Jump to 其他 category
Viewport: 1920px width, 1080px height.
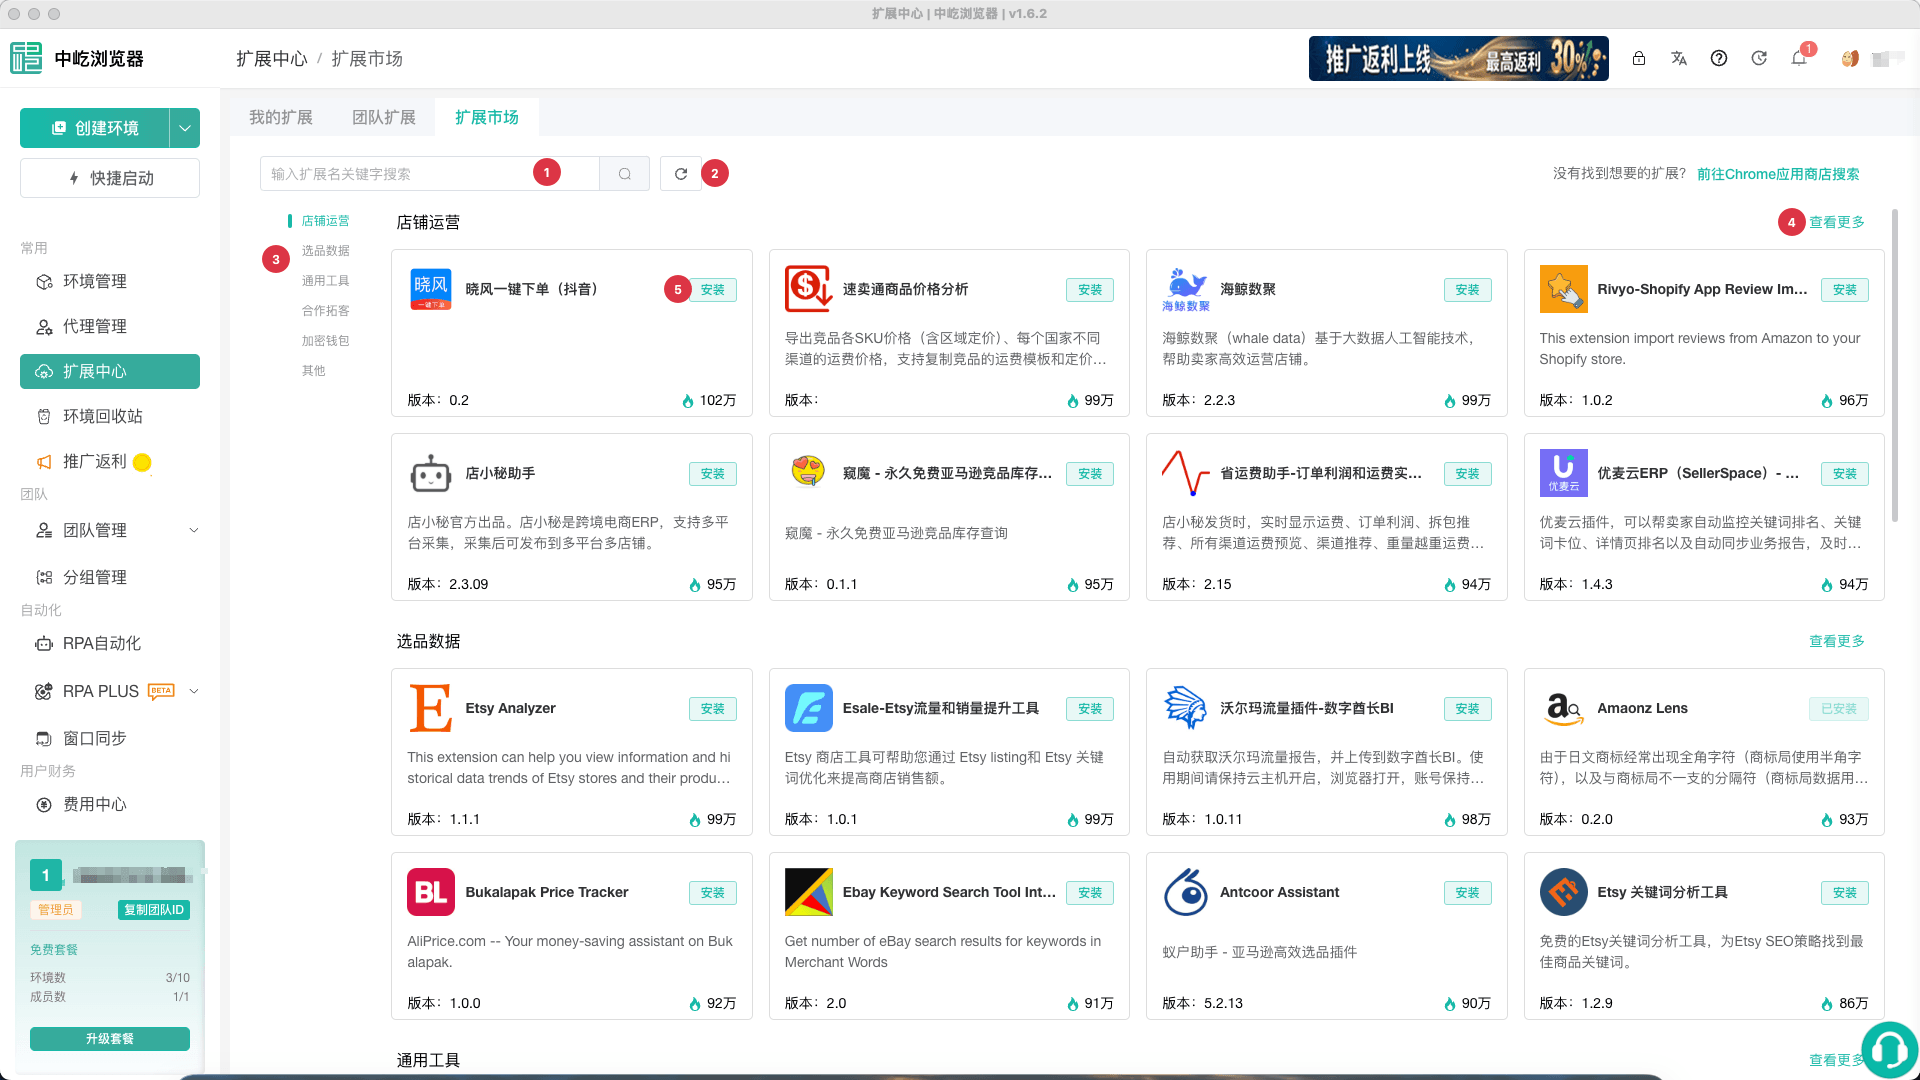pos(314,371)
